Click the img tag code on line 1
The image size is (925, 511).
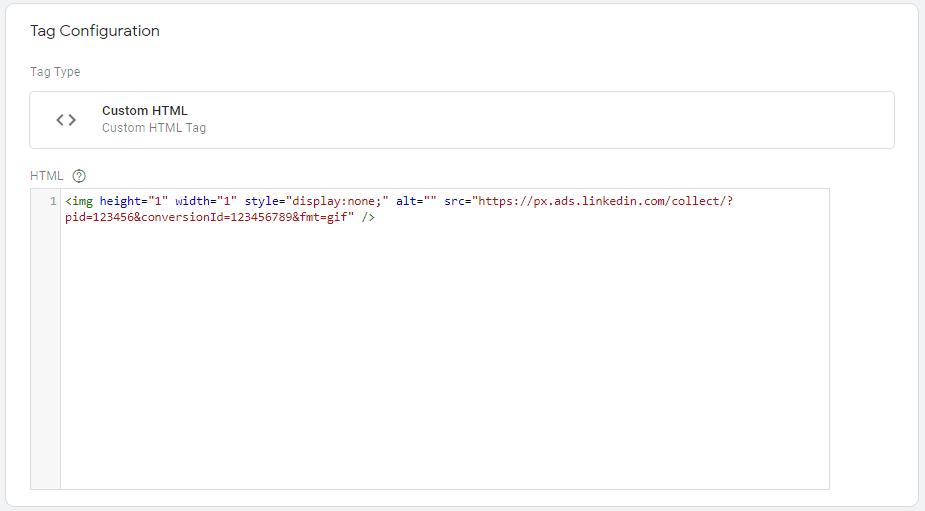[399, 201]
